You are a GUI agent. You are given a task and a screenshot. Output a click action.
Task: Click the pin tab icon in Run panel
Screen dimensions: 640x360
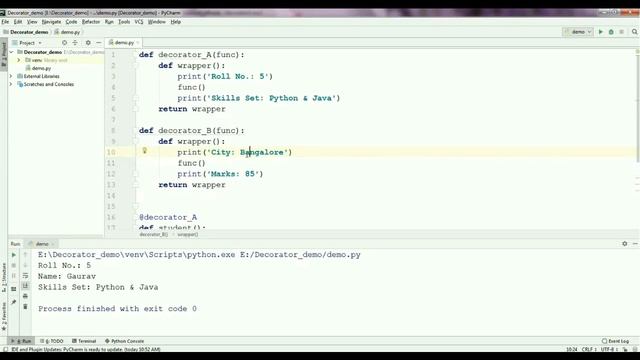point(13,302)
